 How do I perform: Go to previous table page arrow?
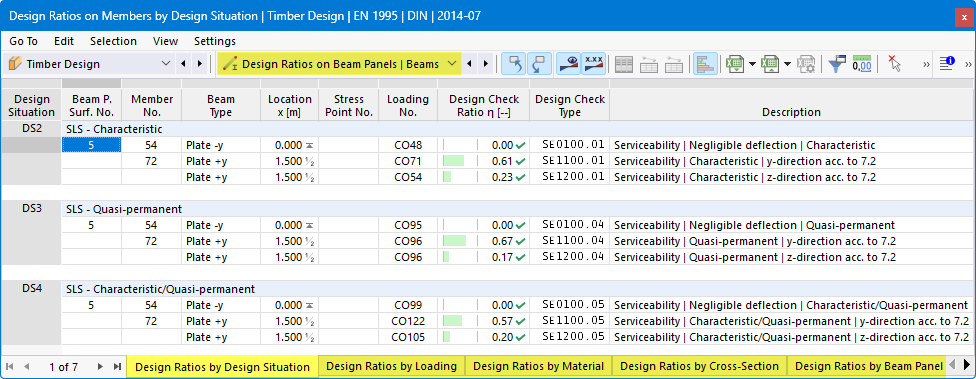point(26,367)
